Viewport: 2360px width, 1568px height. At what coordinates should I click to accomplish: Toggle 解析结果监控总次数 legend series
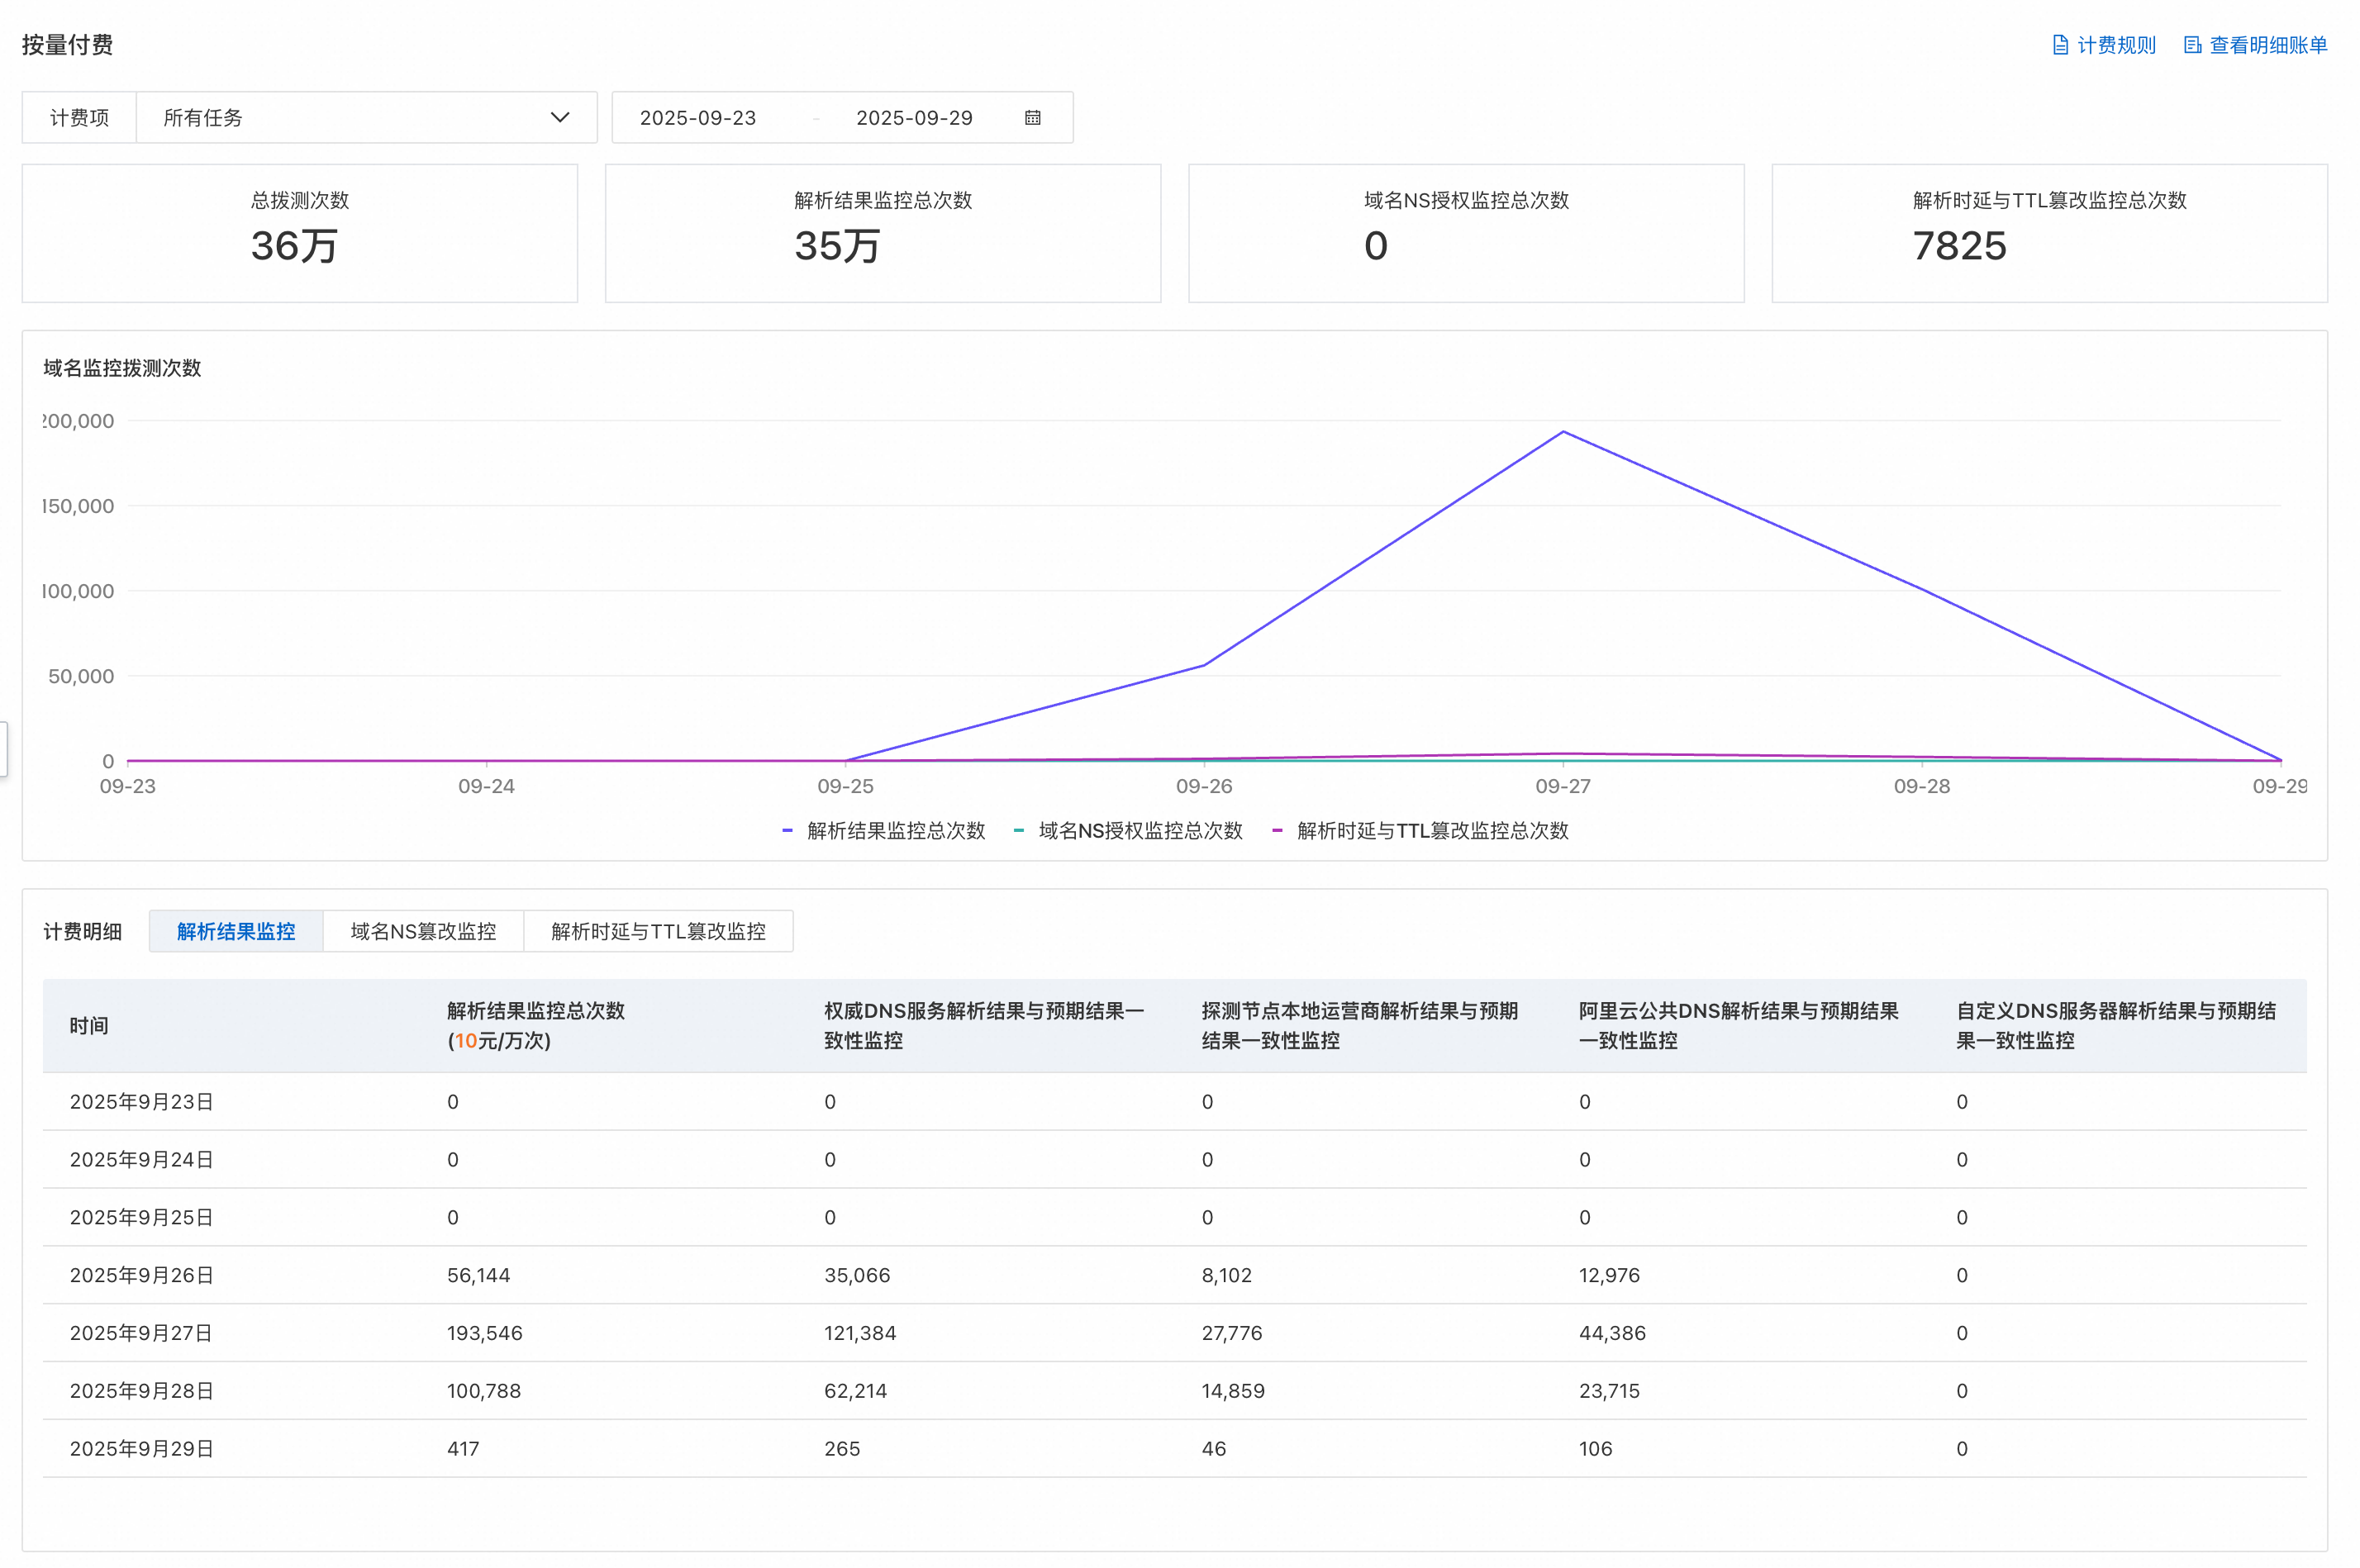click(884, 830)
